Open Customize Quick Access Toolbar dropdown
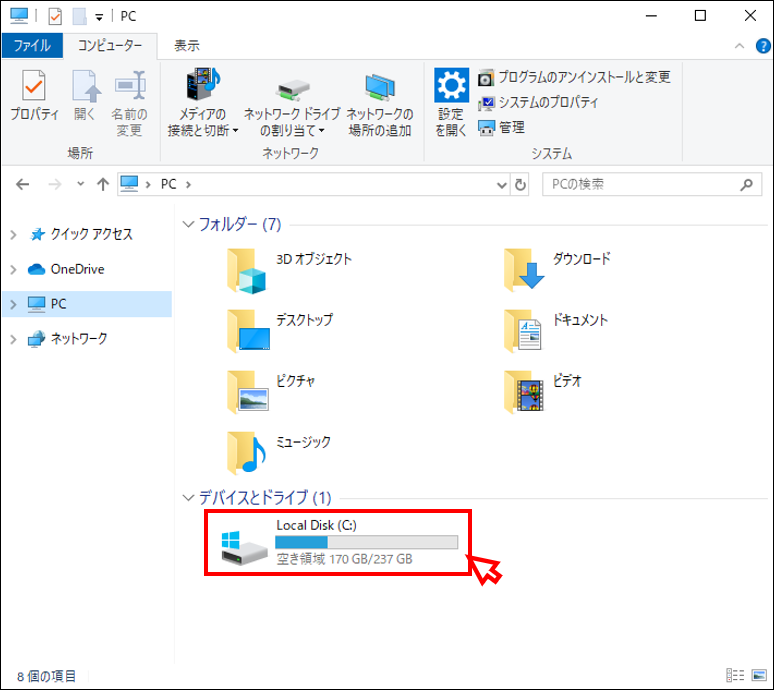The height and width of the screenshot is (690, 774). [x=99, y=17]
